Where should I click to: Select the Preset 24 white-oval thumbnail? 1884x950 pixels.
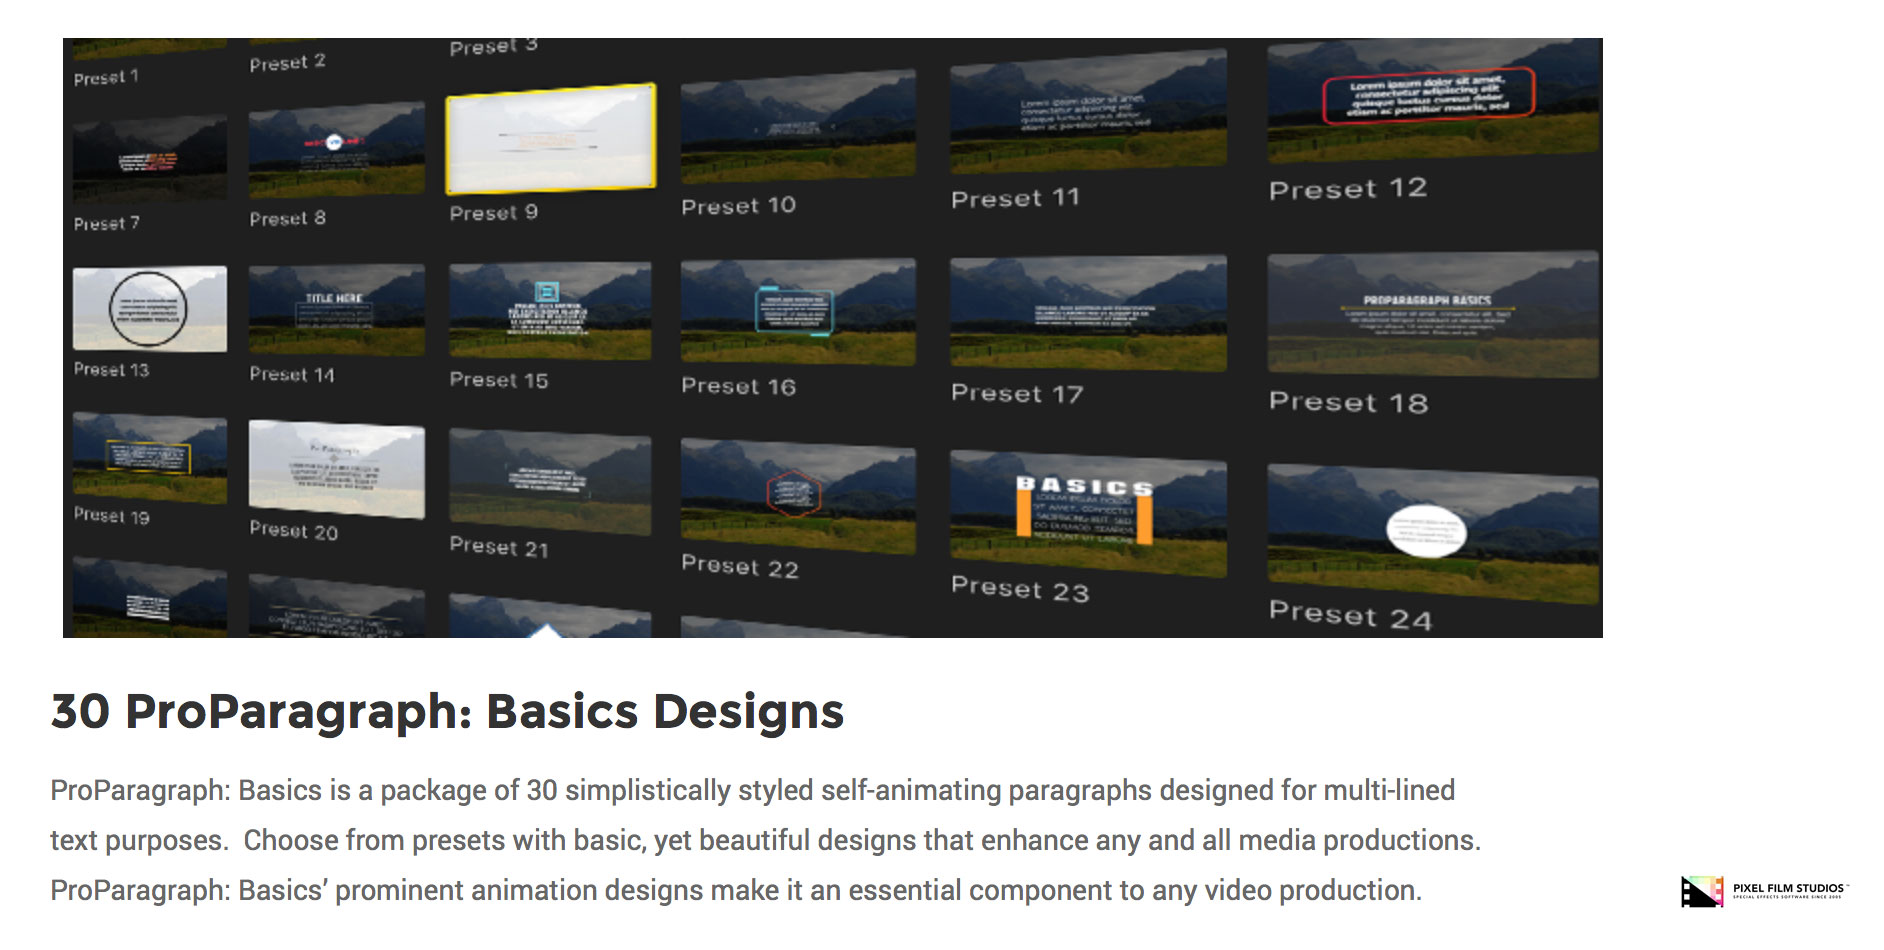click(x=1433, y=535)
